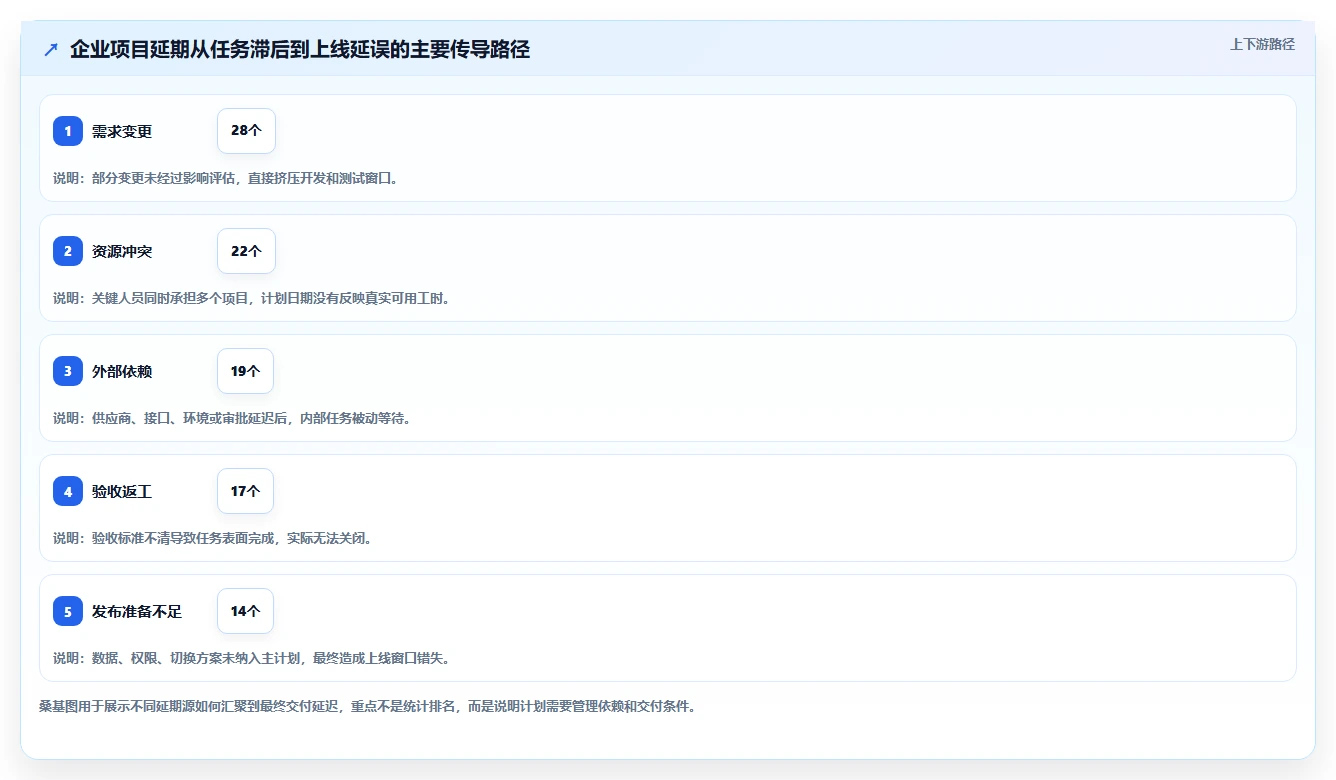
Task: Click the 上下游路径 label at top right
Action: (1262, 44)
